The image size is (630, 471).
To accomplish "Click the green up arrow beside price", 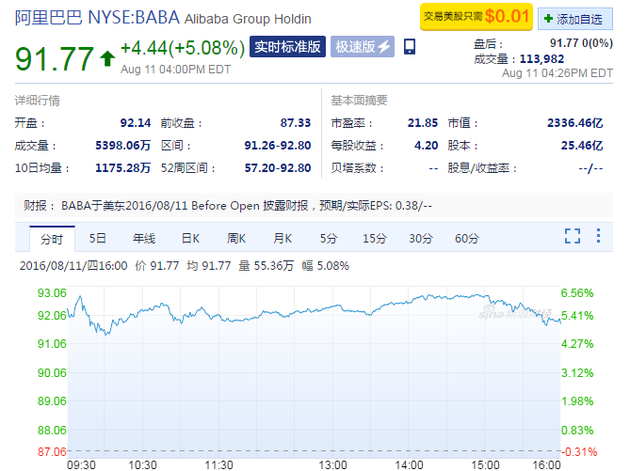I will (x=107, y=58).
